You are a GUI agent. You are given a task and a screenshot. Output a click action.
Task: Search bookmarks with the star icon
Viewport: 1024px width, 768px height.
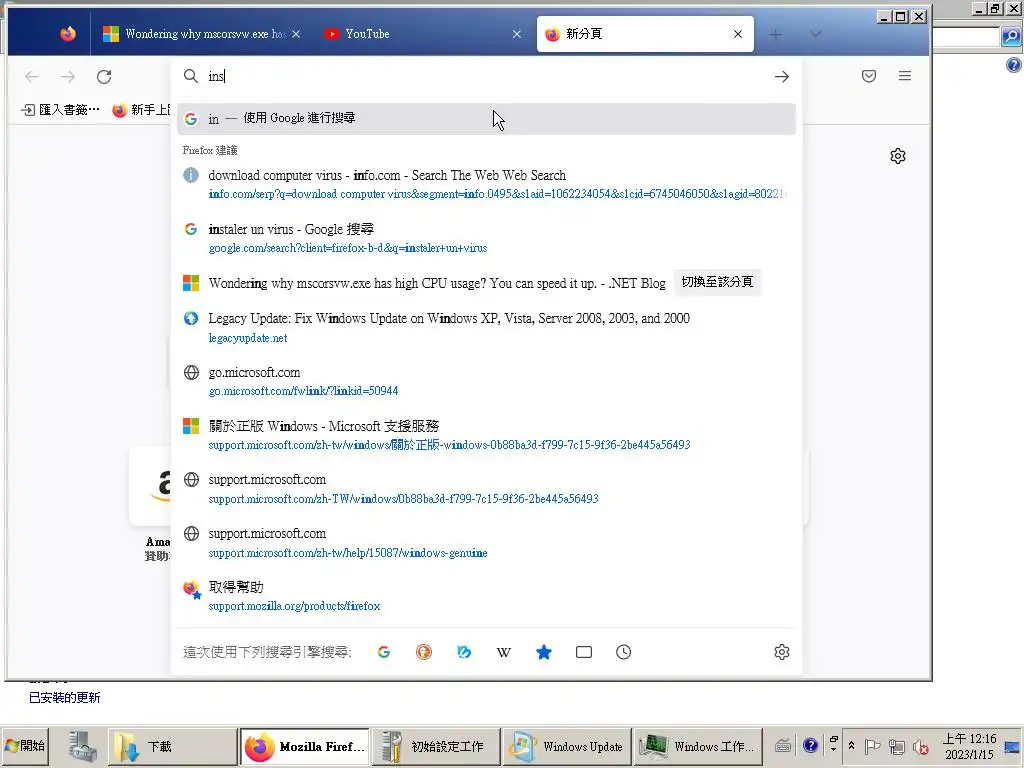tap(544, 652)
